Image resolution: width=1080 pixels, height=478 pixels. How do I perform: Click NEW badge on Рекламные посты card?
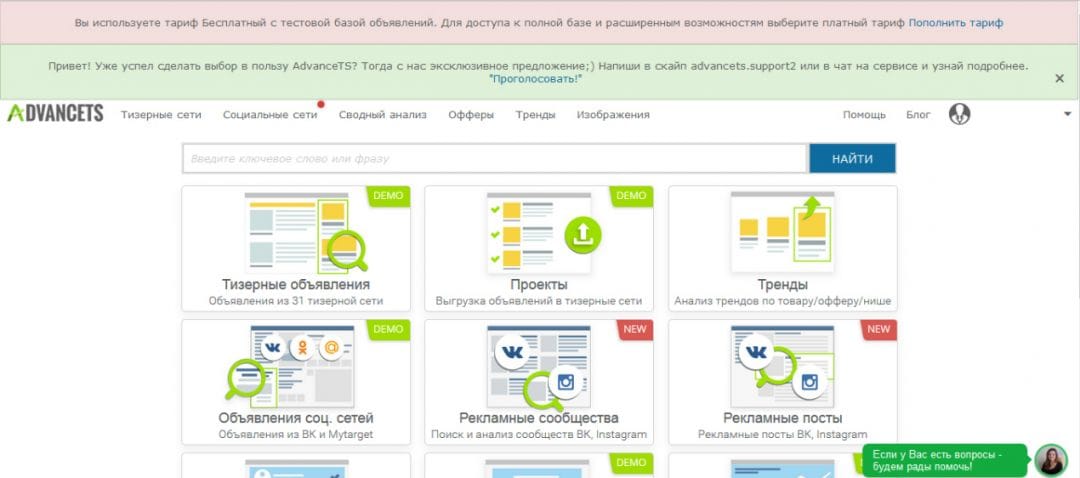point(878,329)
